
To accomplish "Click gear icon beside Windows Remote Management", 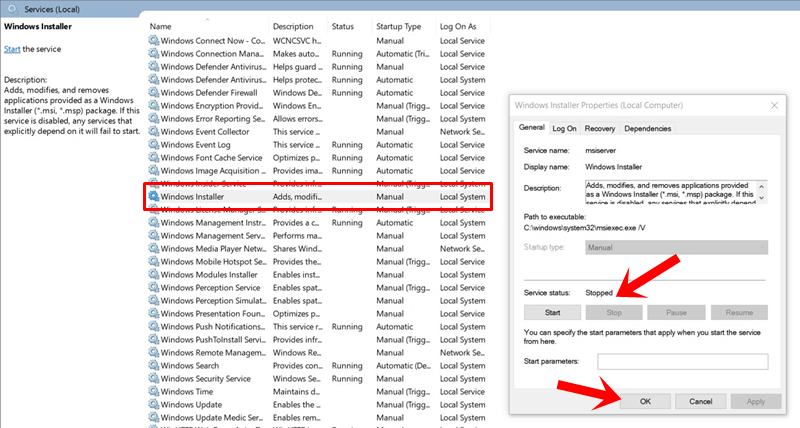I will (x=154, y=353).
